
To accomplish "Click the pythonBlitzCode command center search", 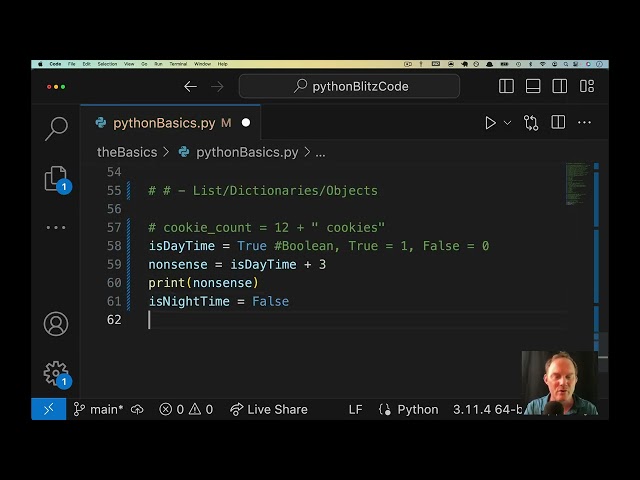I will coord(349,86).
